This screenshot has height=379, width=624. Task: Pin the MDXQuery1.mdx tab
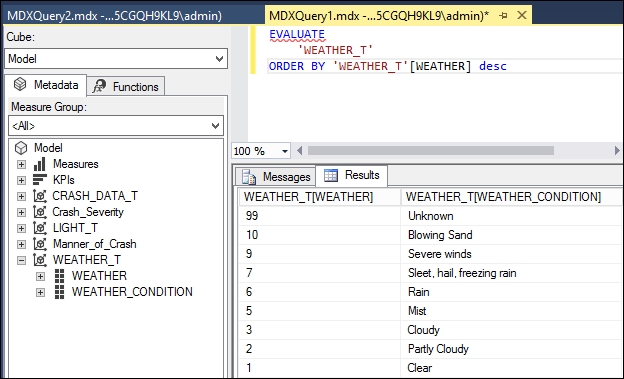tap(503, 16)
